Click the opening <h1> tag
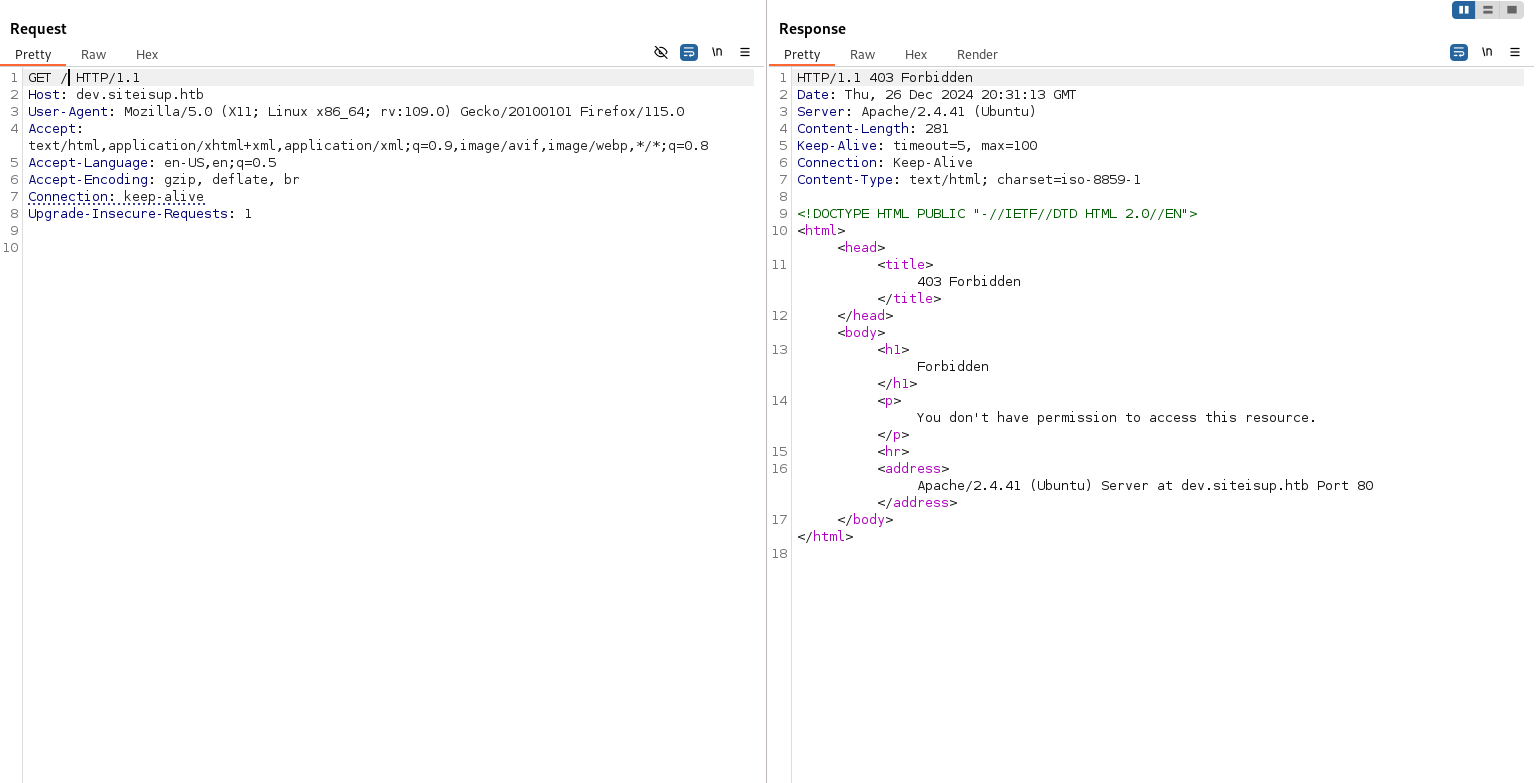Viewport: 1536px width, 783px height. (x=893, y=349)
